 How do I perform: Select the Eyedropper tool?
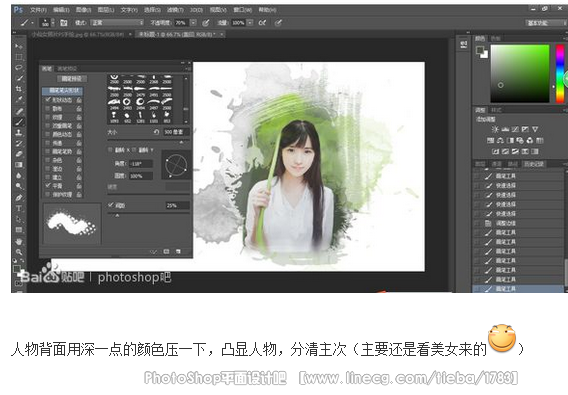tap(18, 99)
